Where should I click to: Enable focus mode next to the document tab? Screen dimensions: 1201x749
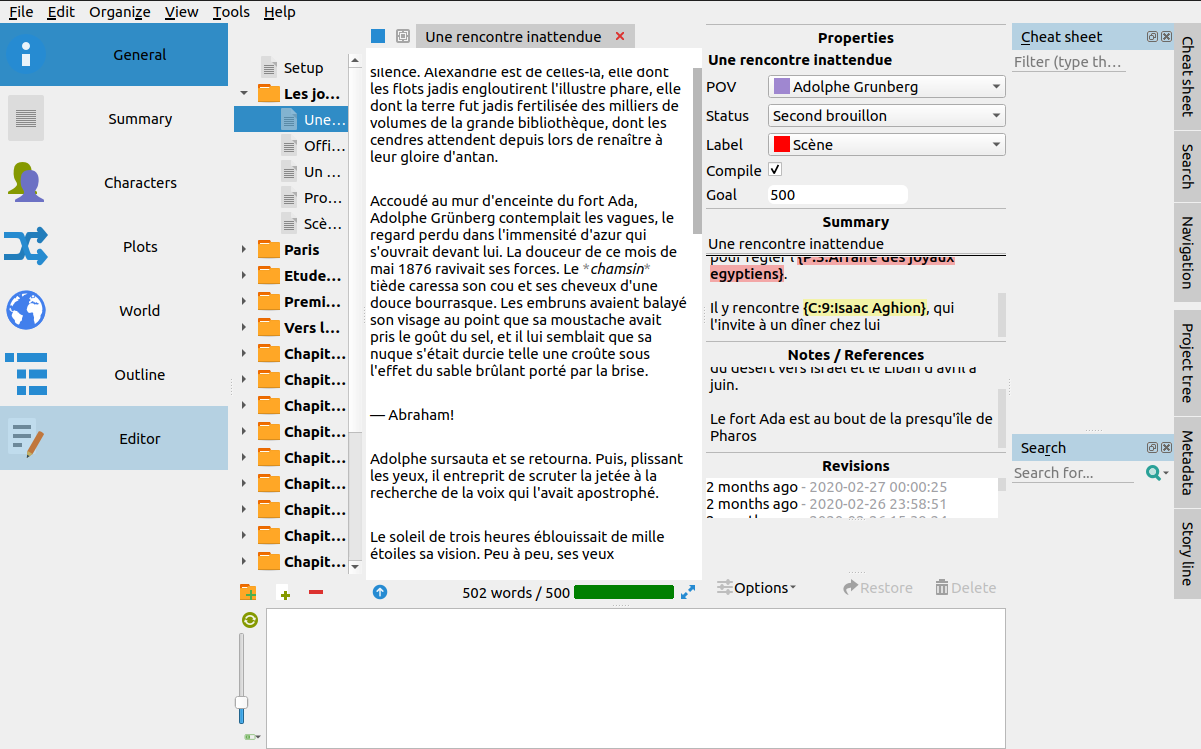coord(403,35)
